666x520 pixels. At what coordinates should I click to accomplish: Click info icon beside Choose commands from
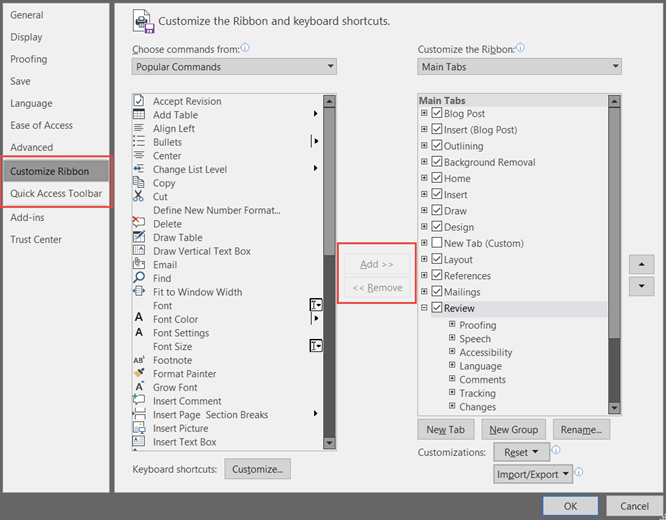point(245,48)
